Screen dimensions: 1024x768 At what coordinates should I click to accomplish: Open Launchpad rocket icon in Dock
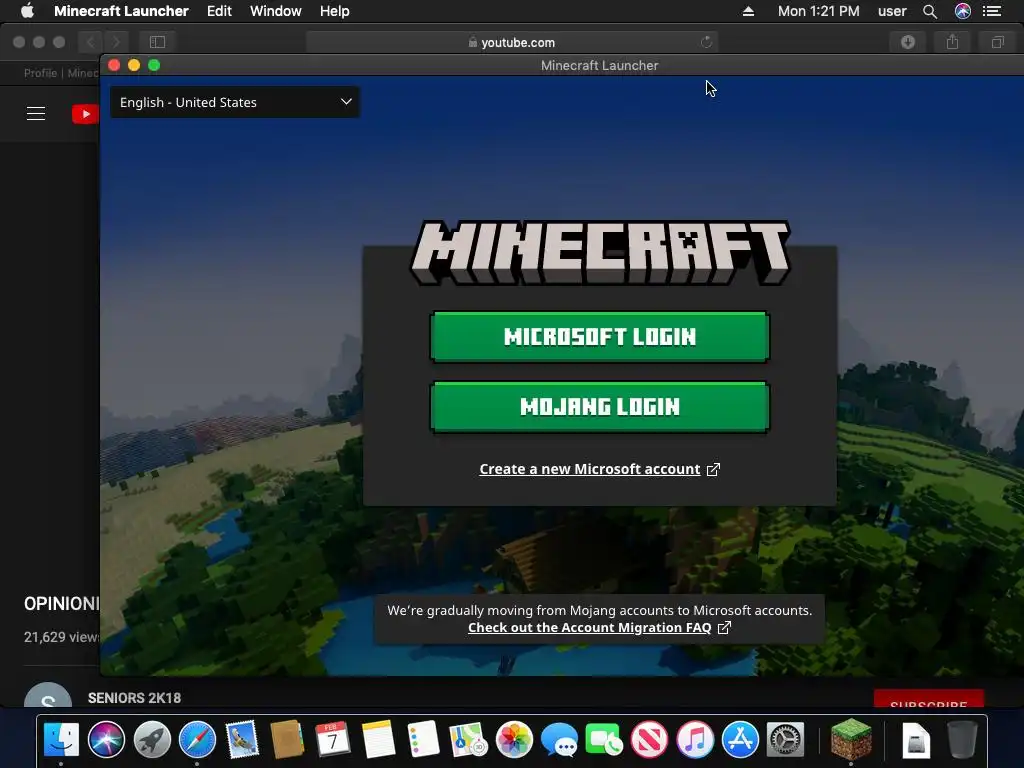[x=152, y=740]
